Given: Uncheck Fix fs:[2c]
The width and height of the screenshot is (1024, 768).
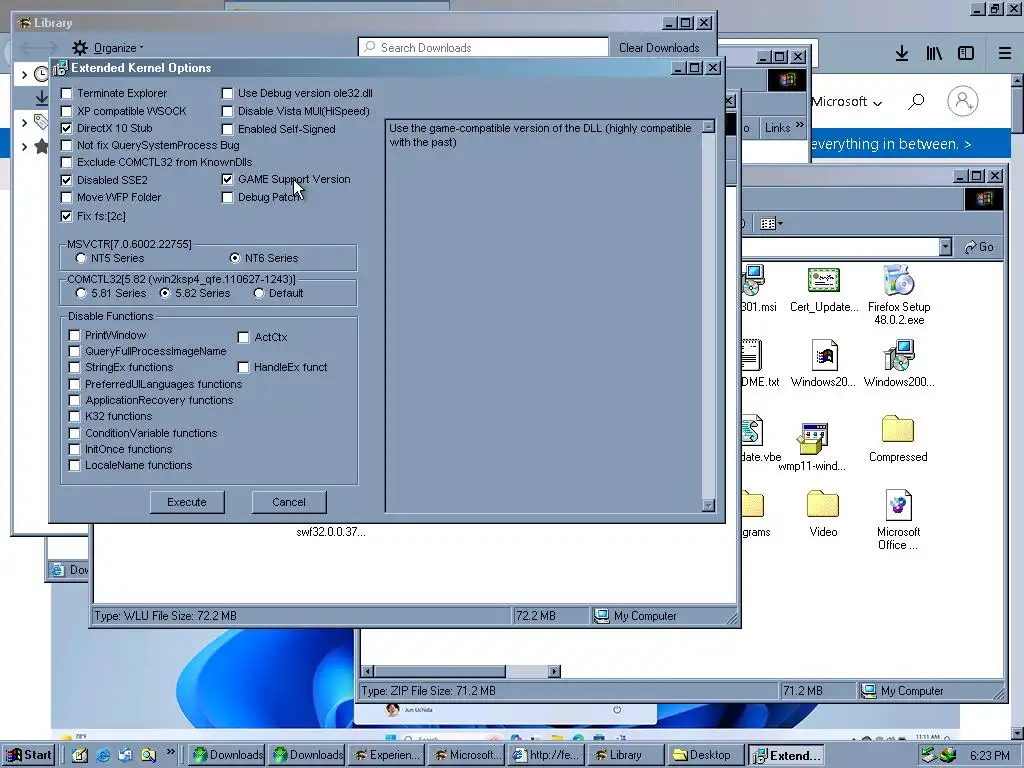Looking at the screenshot, I should (x=67, y=216).
